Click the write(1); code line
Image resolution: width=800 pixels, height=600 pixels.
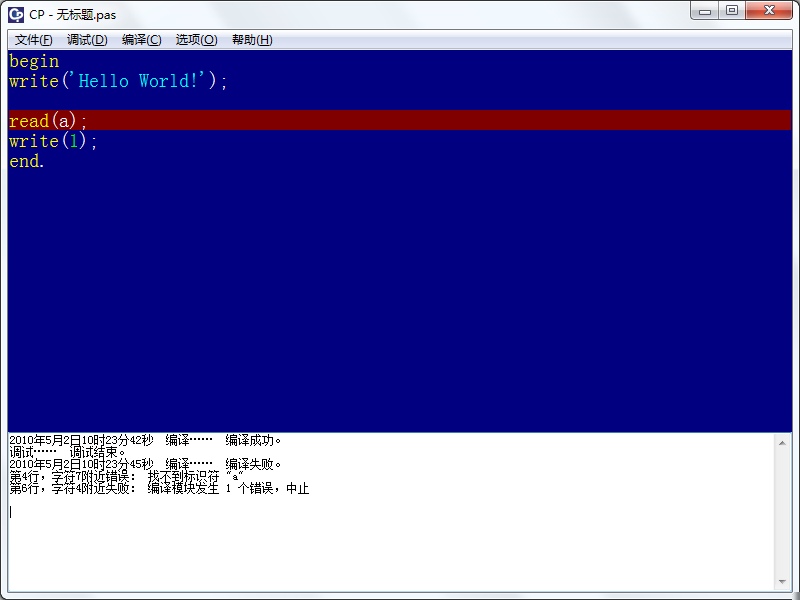pyautogui.click(x=53, y=141)
